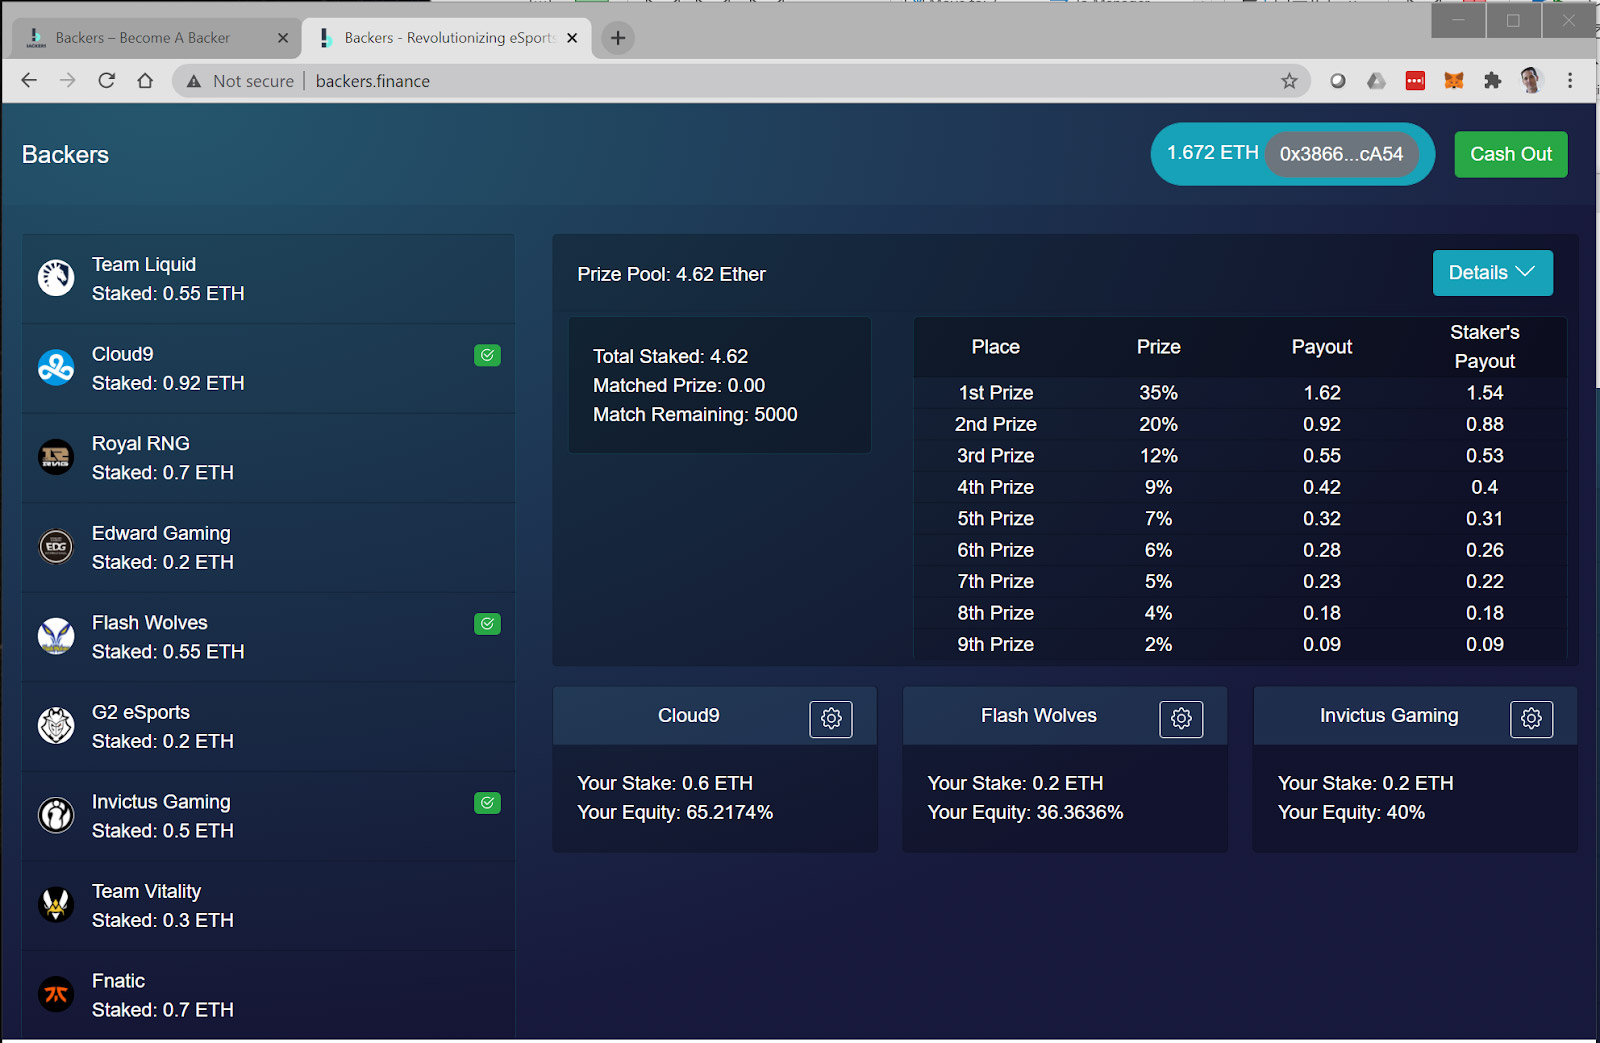Select the Royal RNG team name

141,443
